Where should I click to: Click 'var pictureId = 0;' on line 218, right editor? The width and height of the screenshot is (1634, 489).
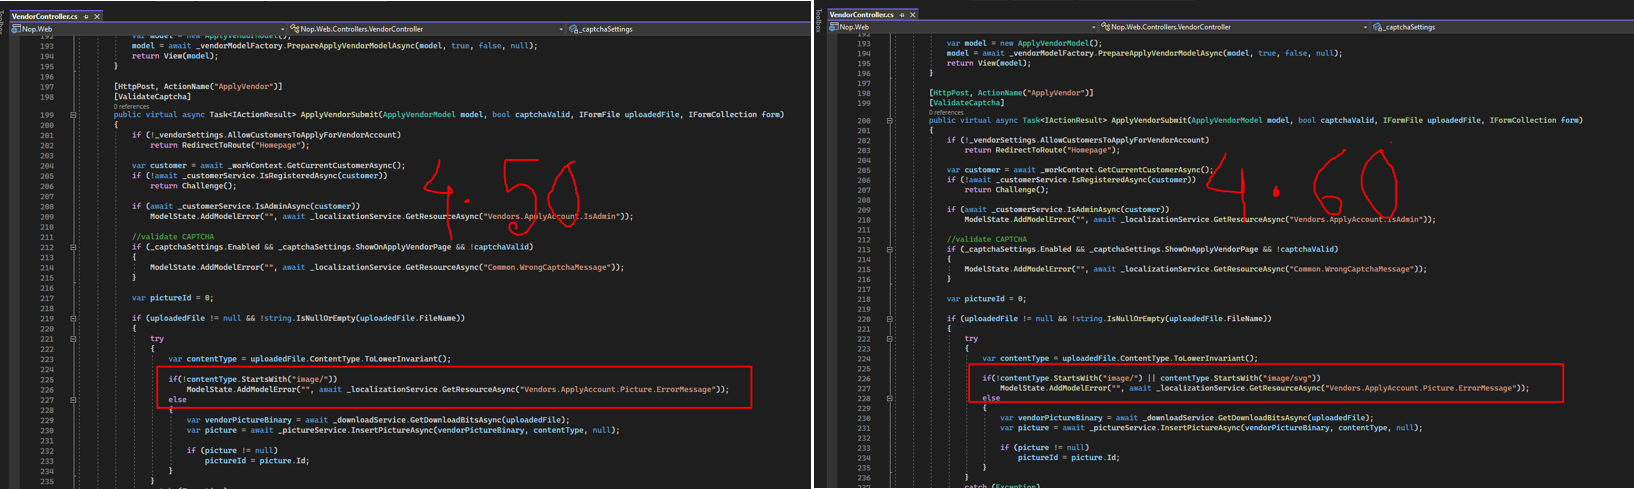tap(986, 298)
